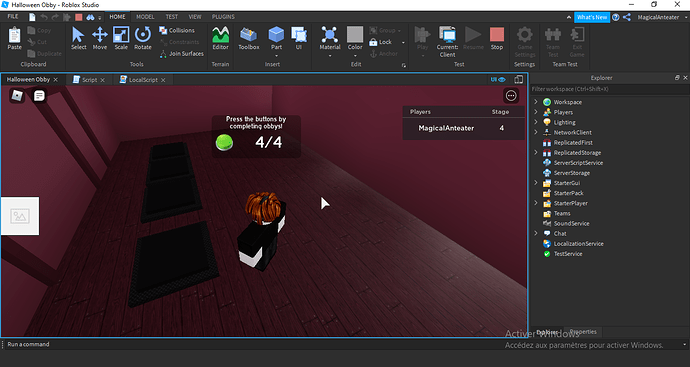Click MagicalAnteater in the leaderboard
This screenshot has height=367, width=690.
coord(446,128)
